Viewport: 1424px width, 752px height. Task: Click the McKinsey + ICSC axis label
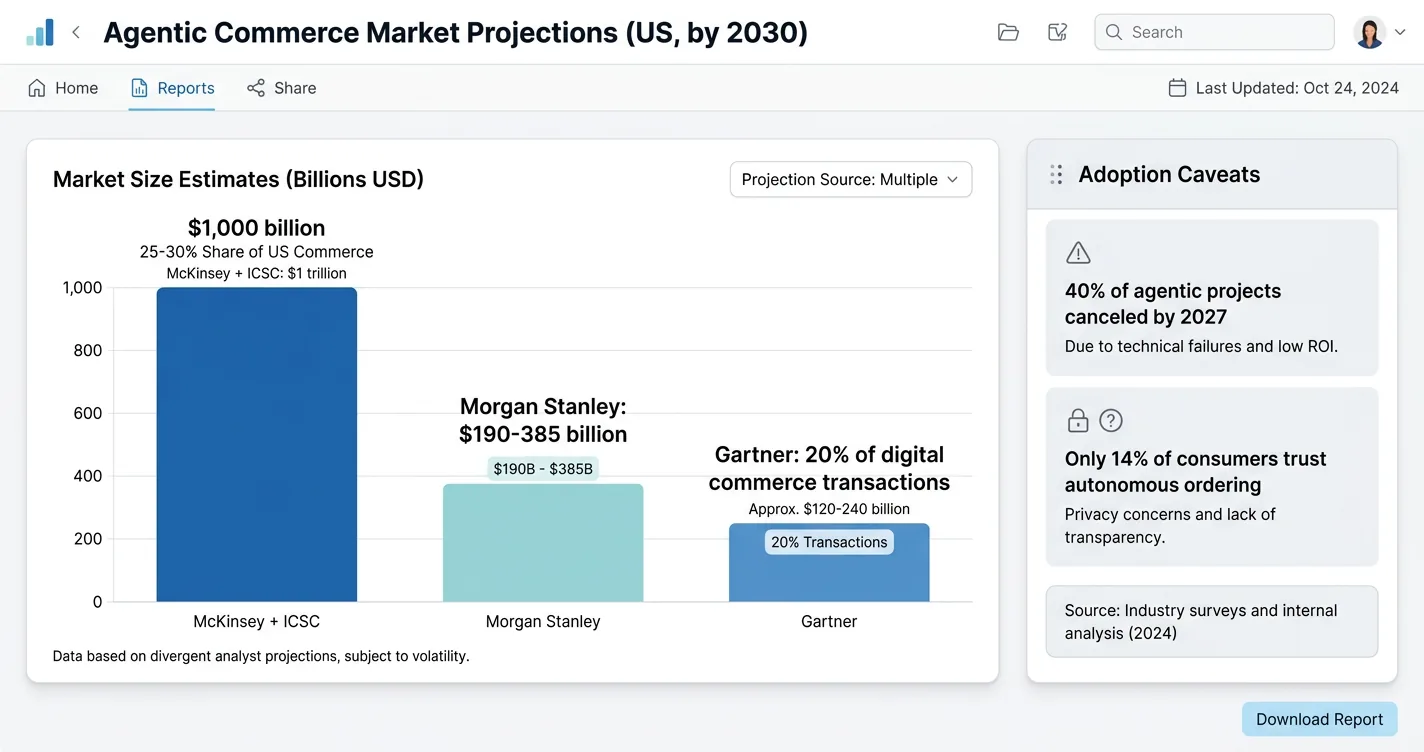[x=256, y=621]
